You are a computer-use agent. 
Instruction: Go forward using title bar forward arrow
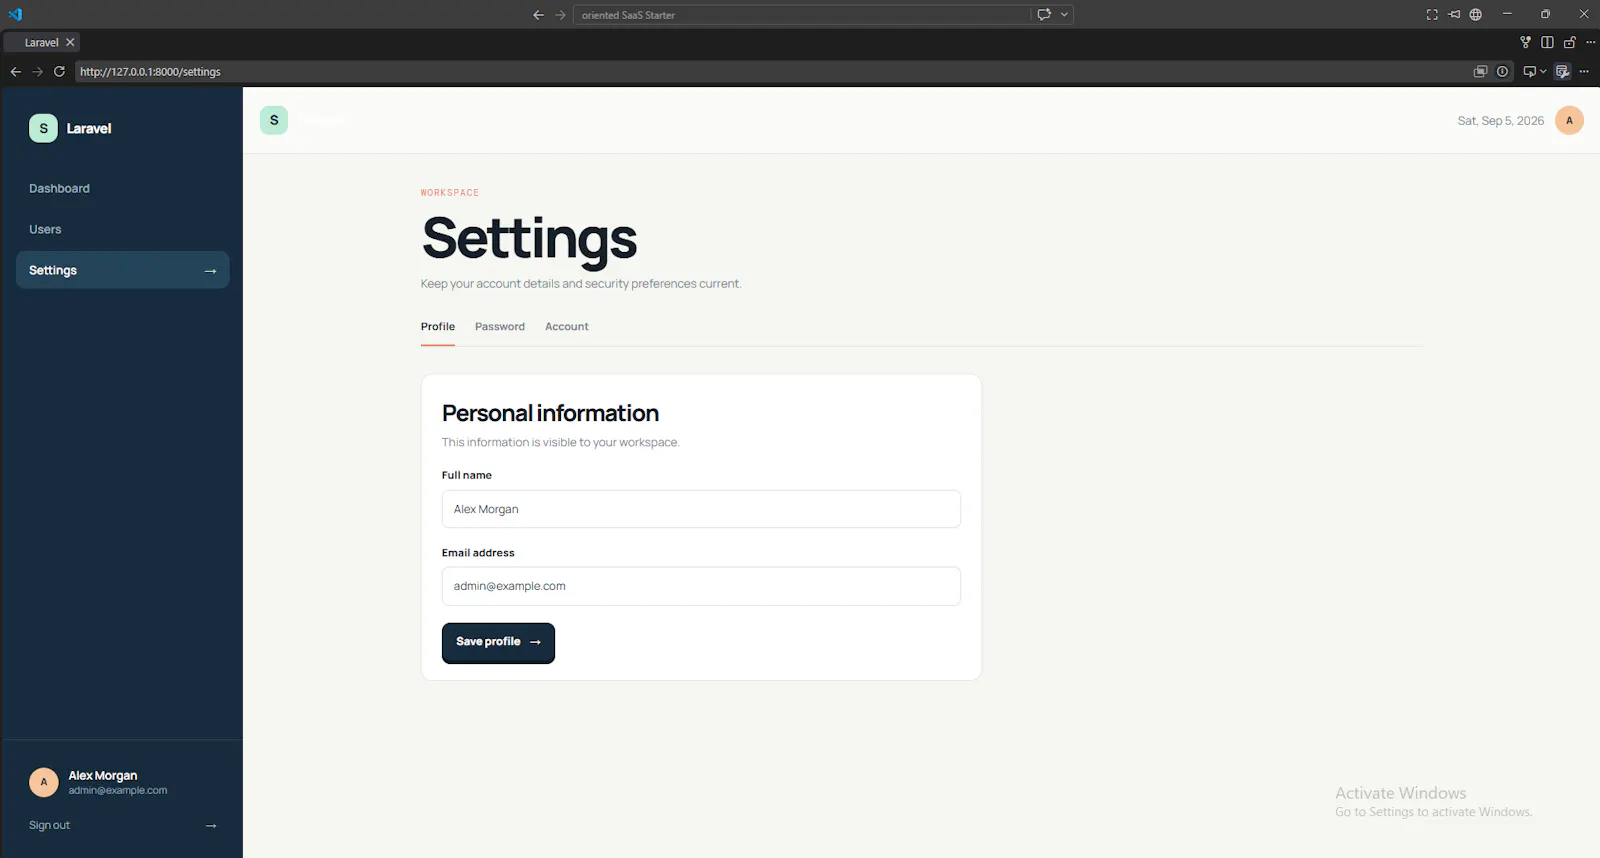click(x=560, y=15)
